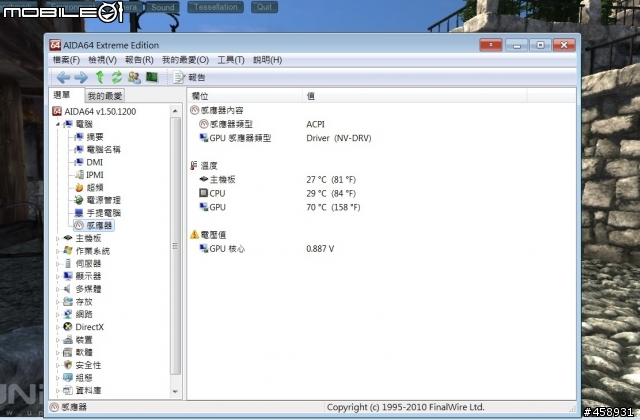Click the Quit button in background benchmark window
The height and width of the screenshot is (420, 640).
pos(264,7)
